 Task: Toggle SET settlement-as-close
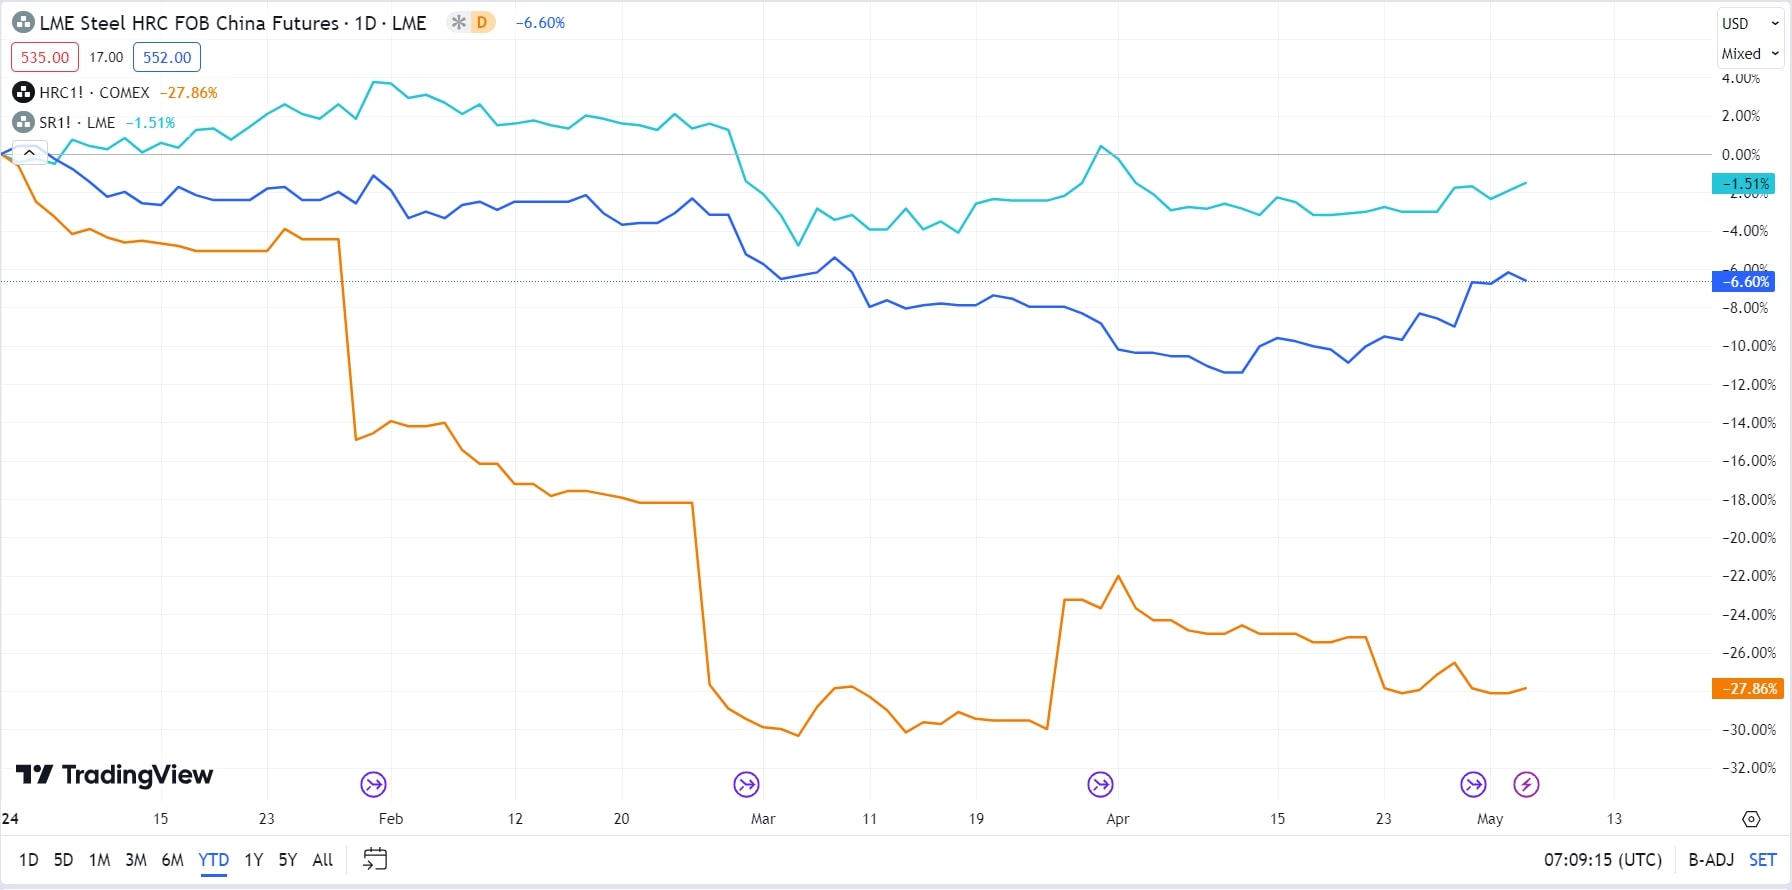(1761, 859)
